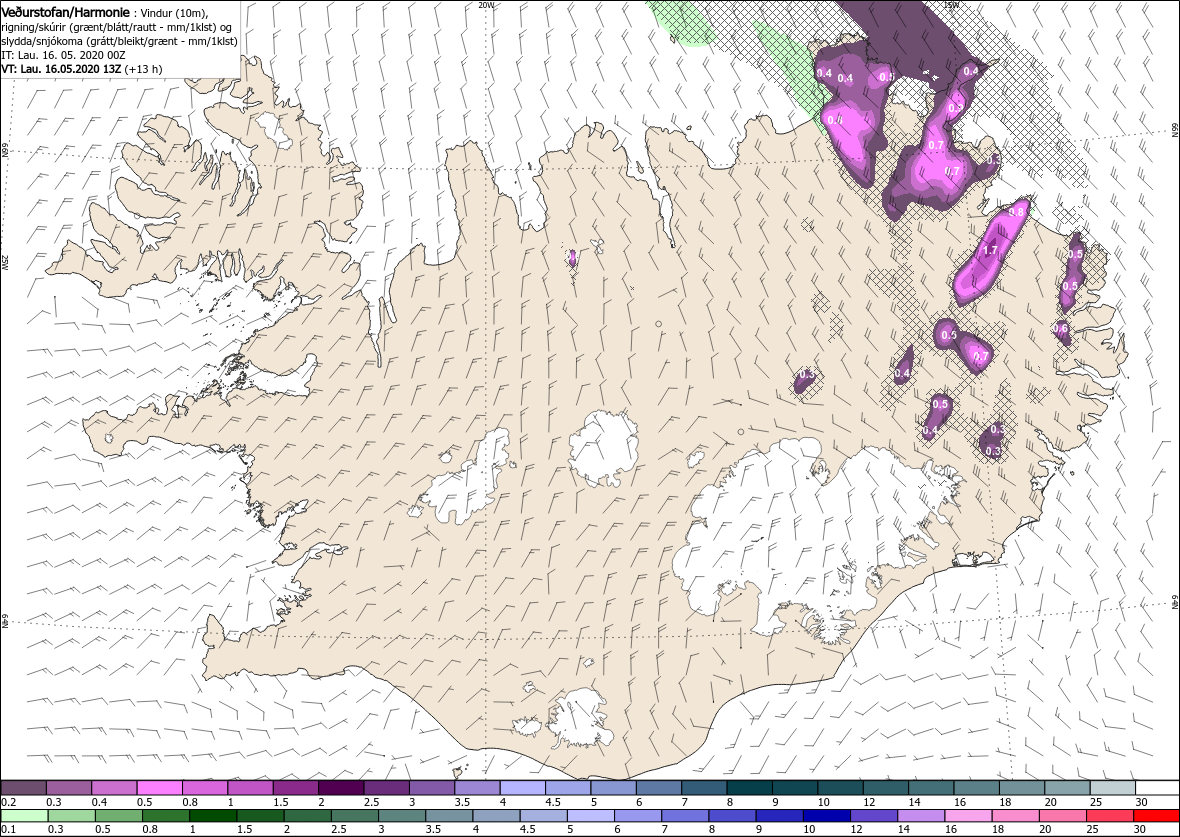Click the 1.5 label in top legend row
The height and width of the screenshot is (837, 1180).
coord(280,802)
